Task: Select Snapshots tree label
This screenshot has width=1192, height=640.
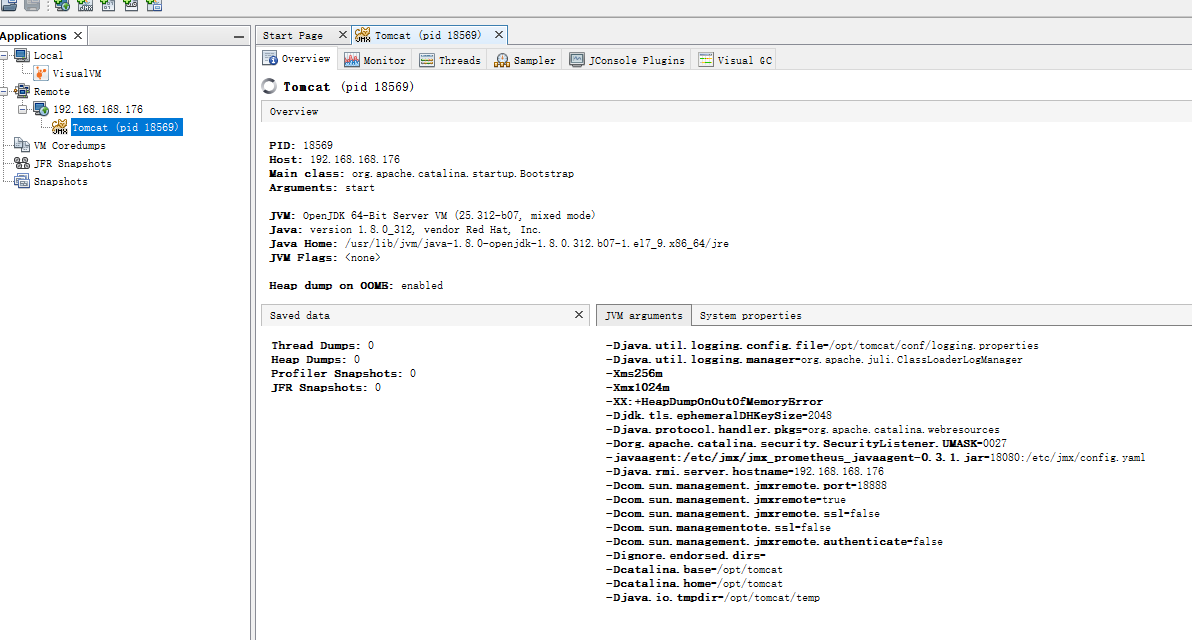Action: pos(60,182)
